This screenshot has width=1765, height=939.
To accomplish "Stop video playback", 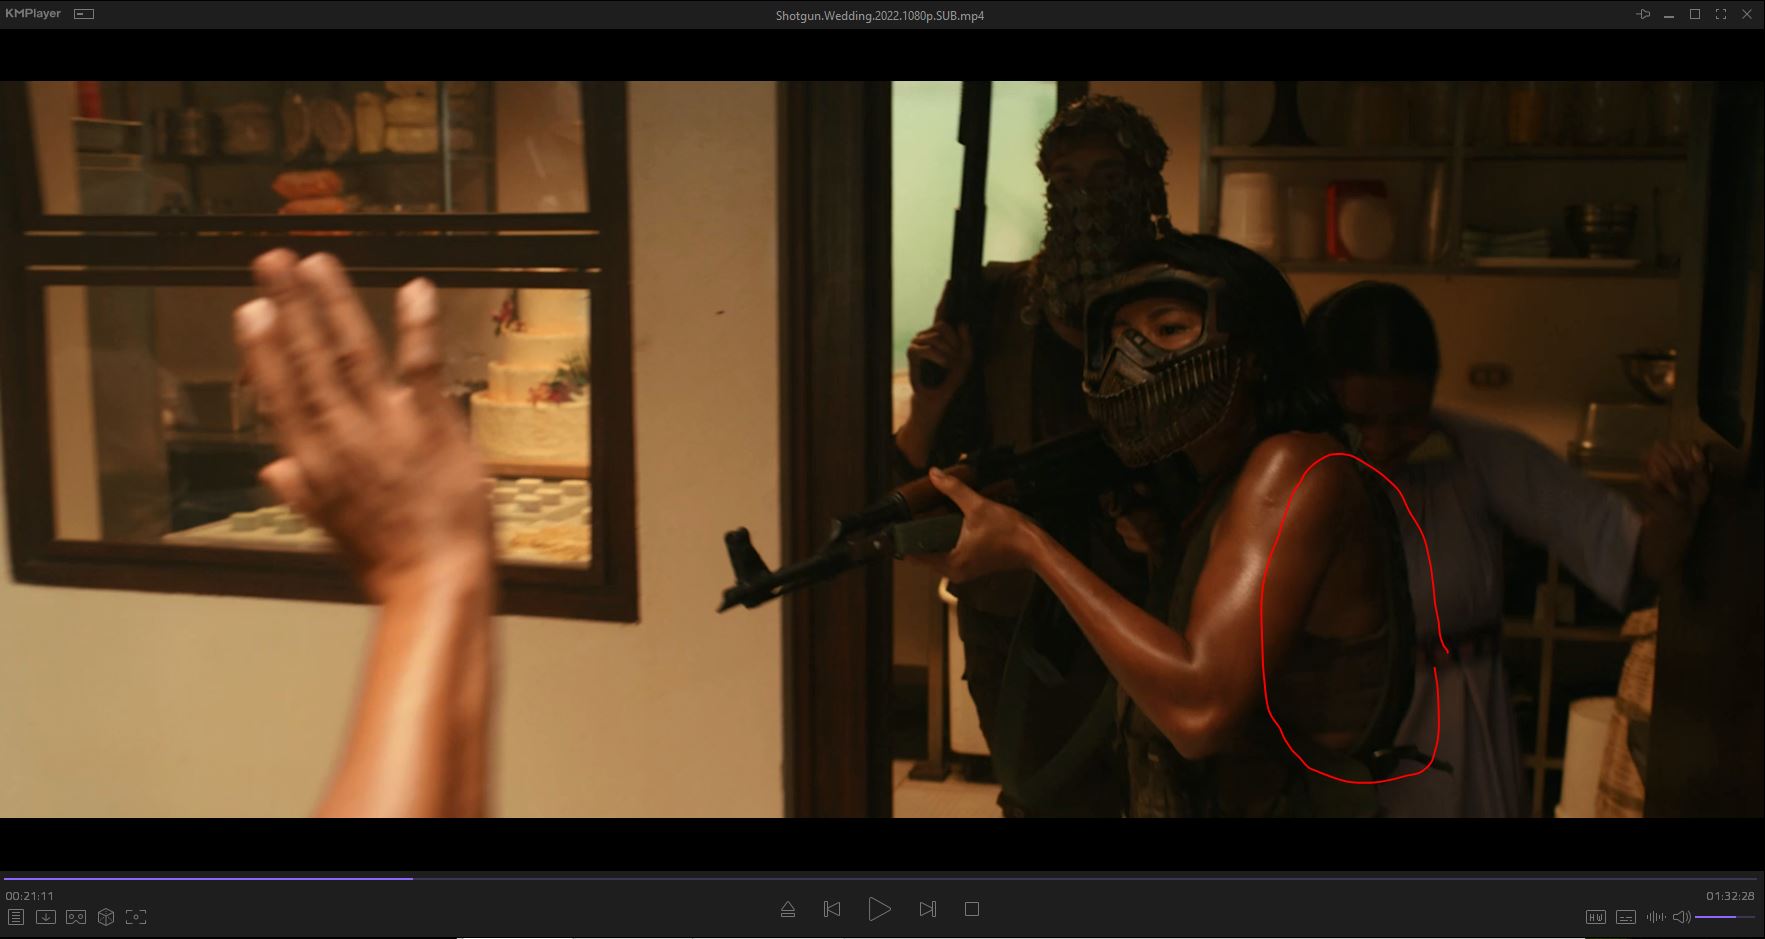I will tap(971, 909).
